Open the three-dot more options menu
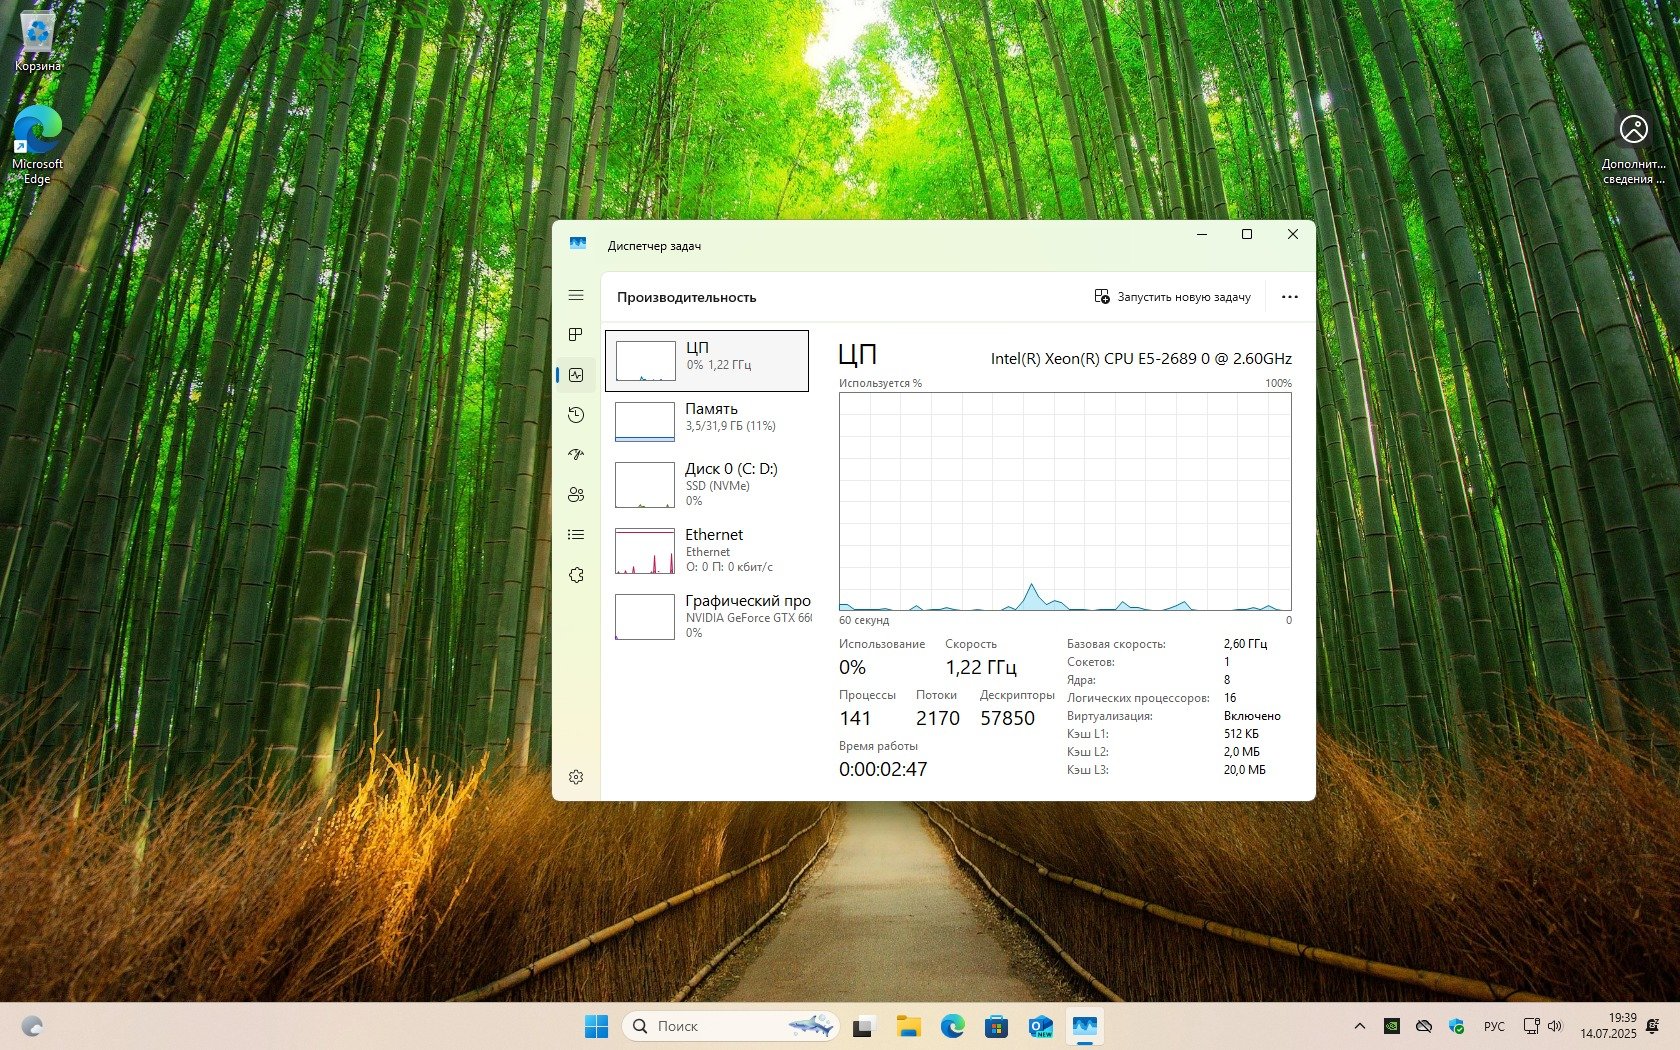The width and height of the screenshot is (1680, 1050). [x=1290, y=297]
